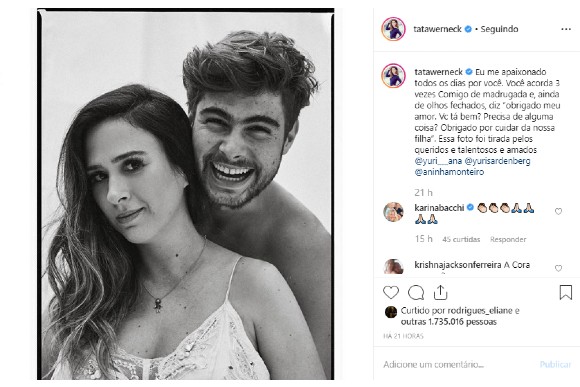Like krishnajacksonferreira's comment with the heart
The height and width of the screenshot is (387, 580).
point(558,268)
